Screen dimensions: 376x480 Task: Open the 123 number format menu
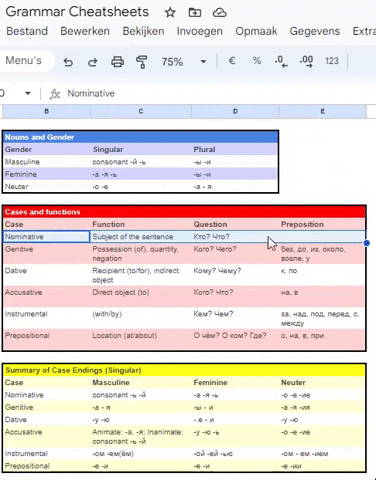coord(332,61)
